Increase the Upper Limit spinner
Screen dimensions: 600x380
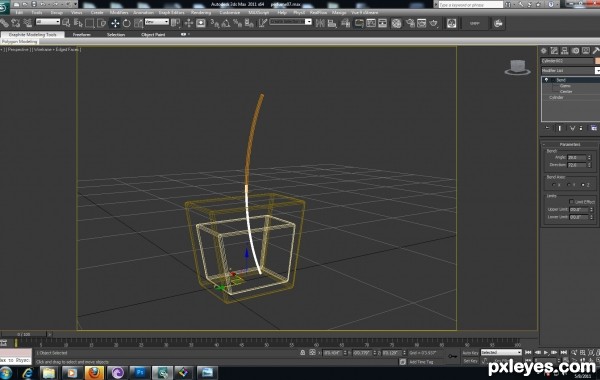coord(592,208)
